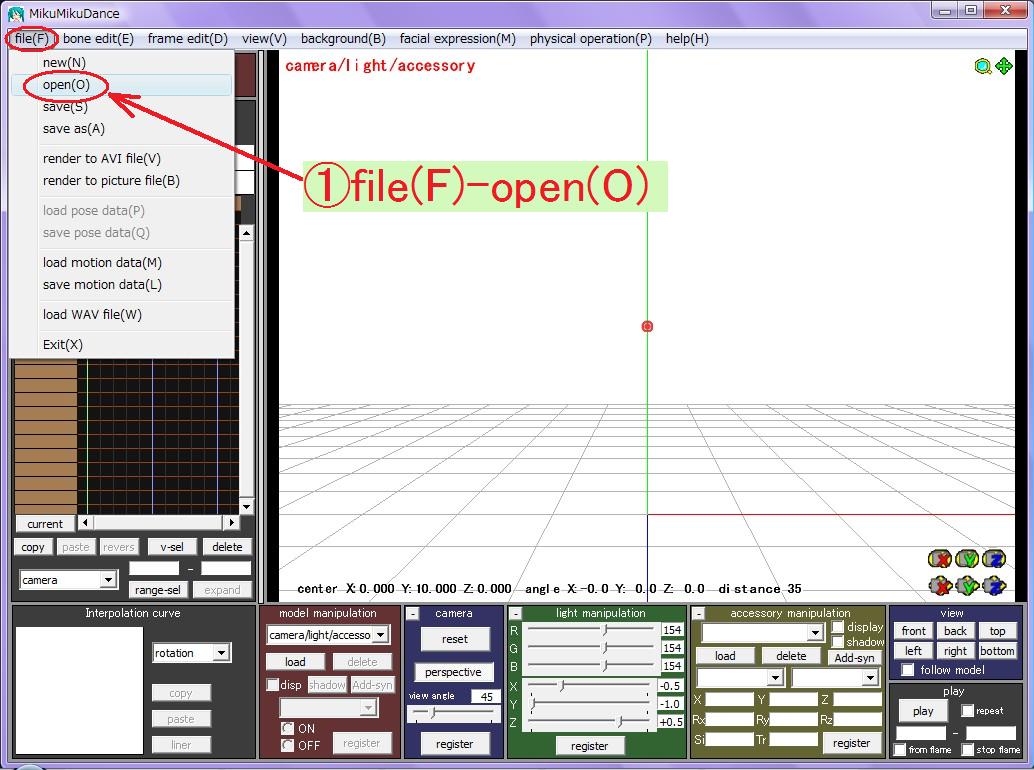Switch to the top view
The height and width of the screenshot is (770, 1034).
[997, 631]
